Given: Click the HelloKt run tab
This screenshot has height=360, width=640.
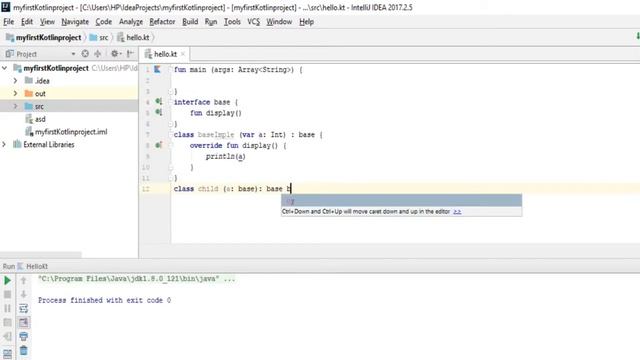Looking at the screenshot, I should [33, 267].
